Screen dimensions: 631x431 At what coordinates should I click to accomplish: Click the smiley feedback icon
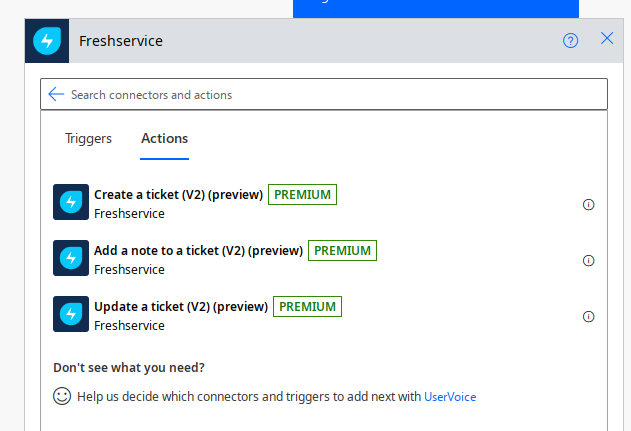(x=62, y=396)
